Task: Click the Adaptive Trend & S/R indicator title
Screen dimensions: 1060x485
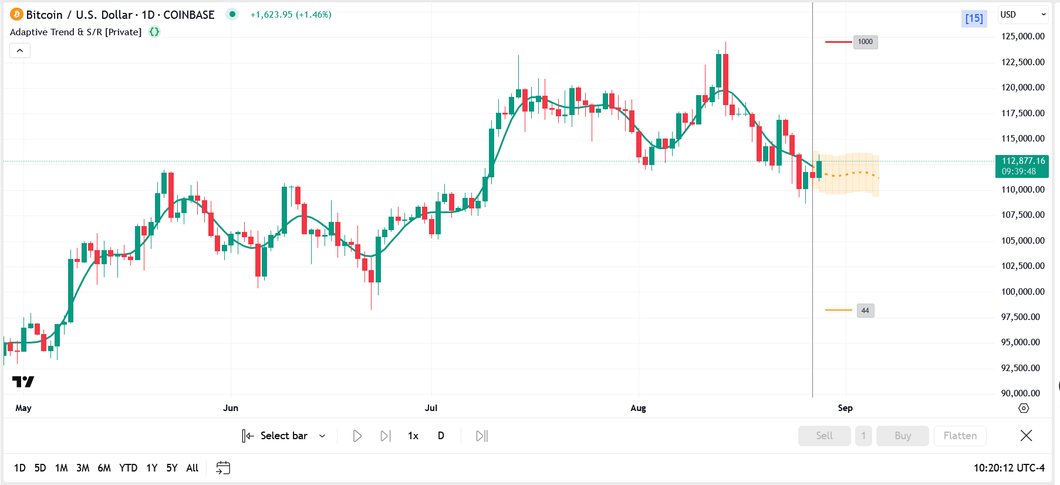Action: [x=75, y=32]
